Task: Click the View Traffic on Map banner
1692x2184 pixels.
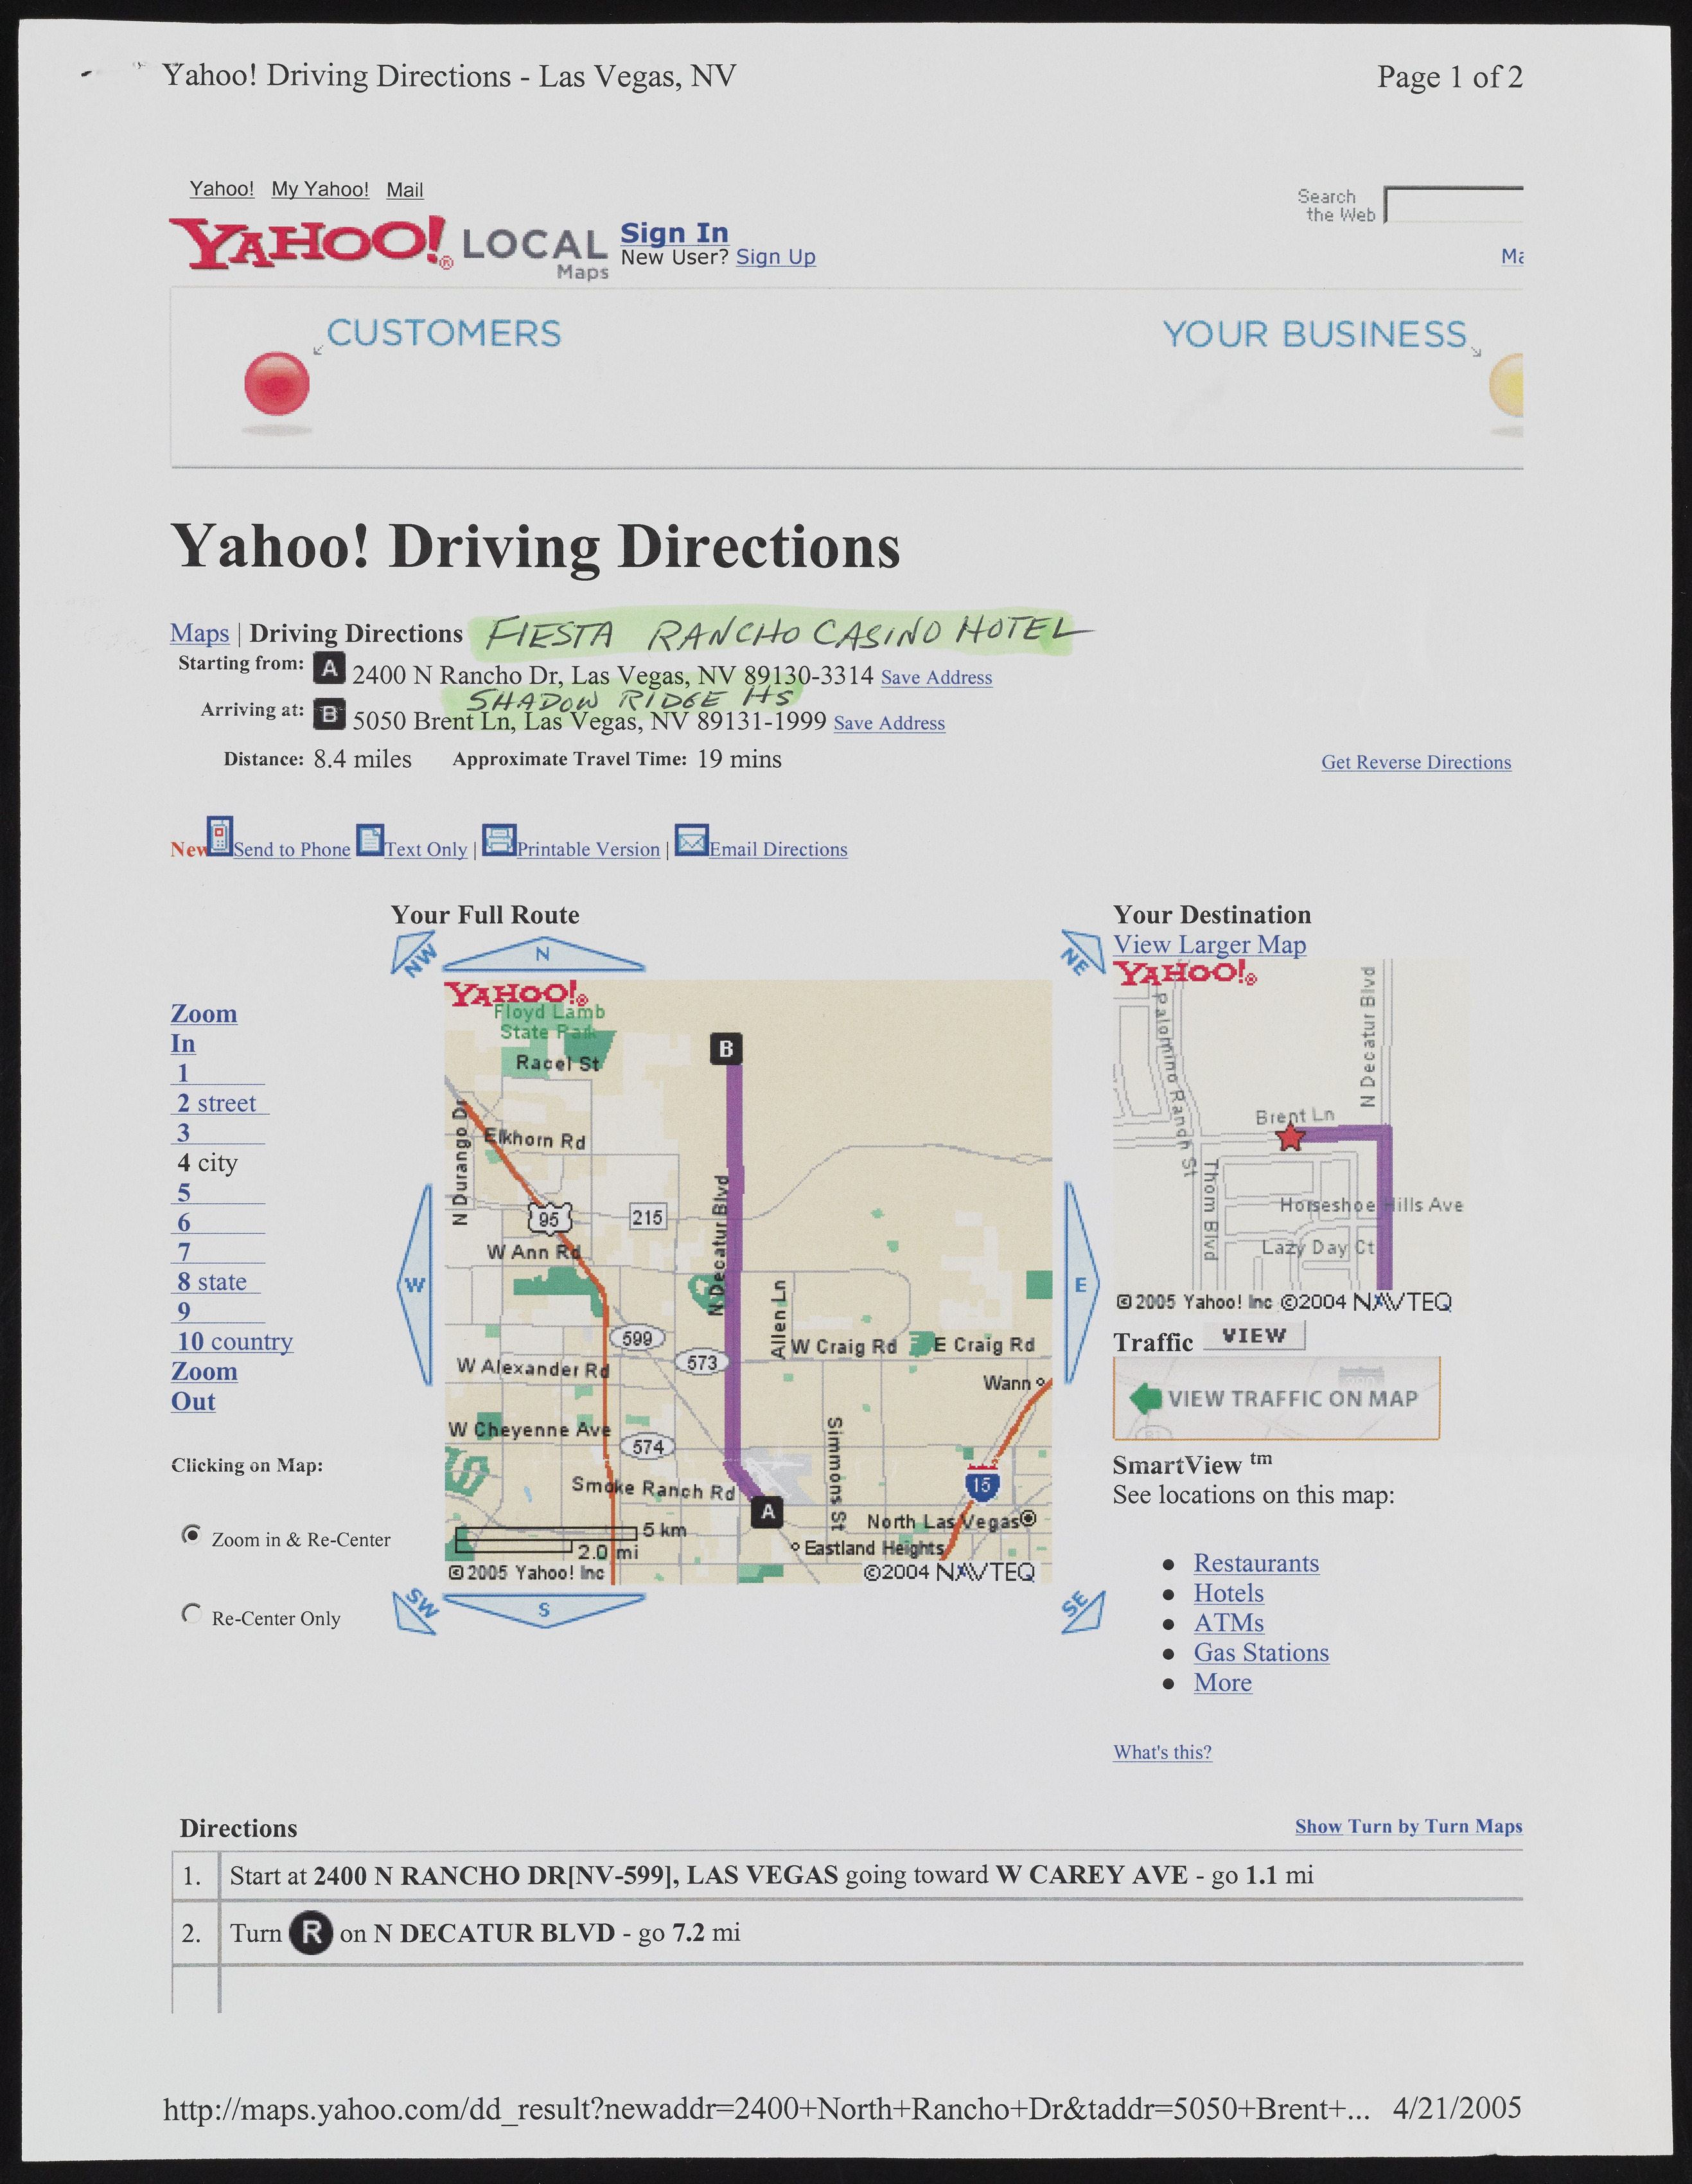Action: tap(1276, 1398)
